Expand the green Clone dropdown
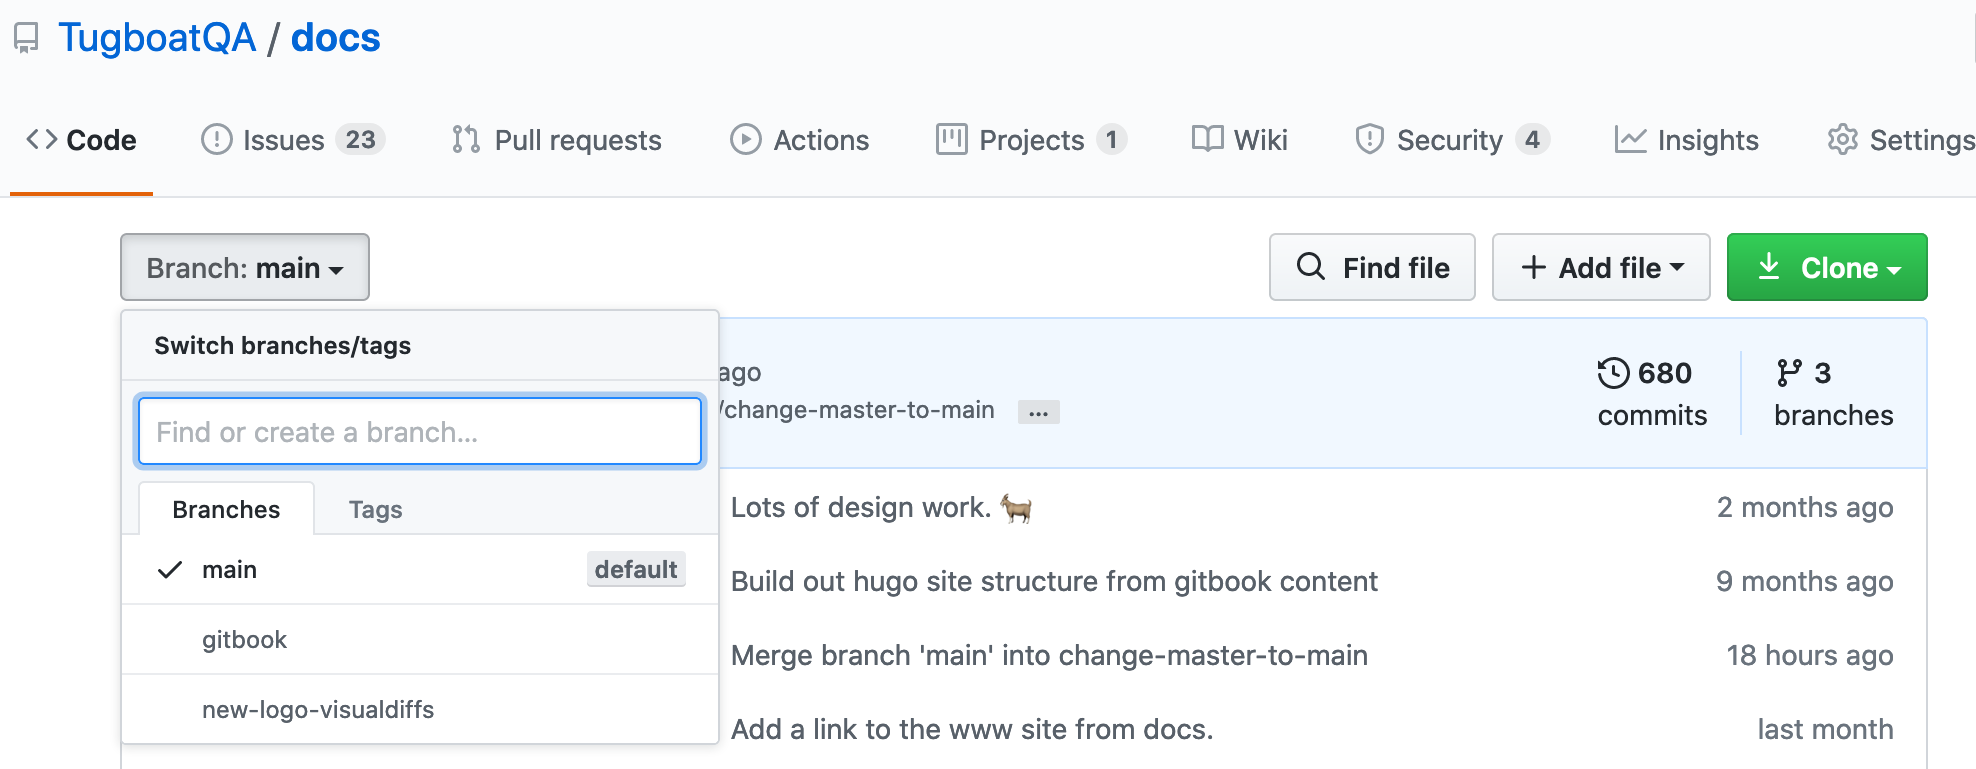 click(x=1827, y=268)
